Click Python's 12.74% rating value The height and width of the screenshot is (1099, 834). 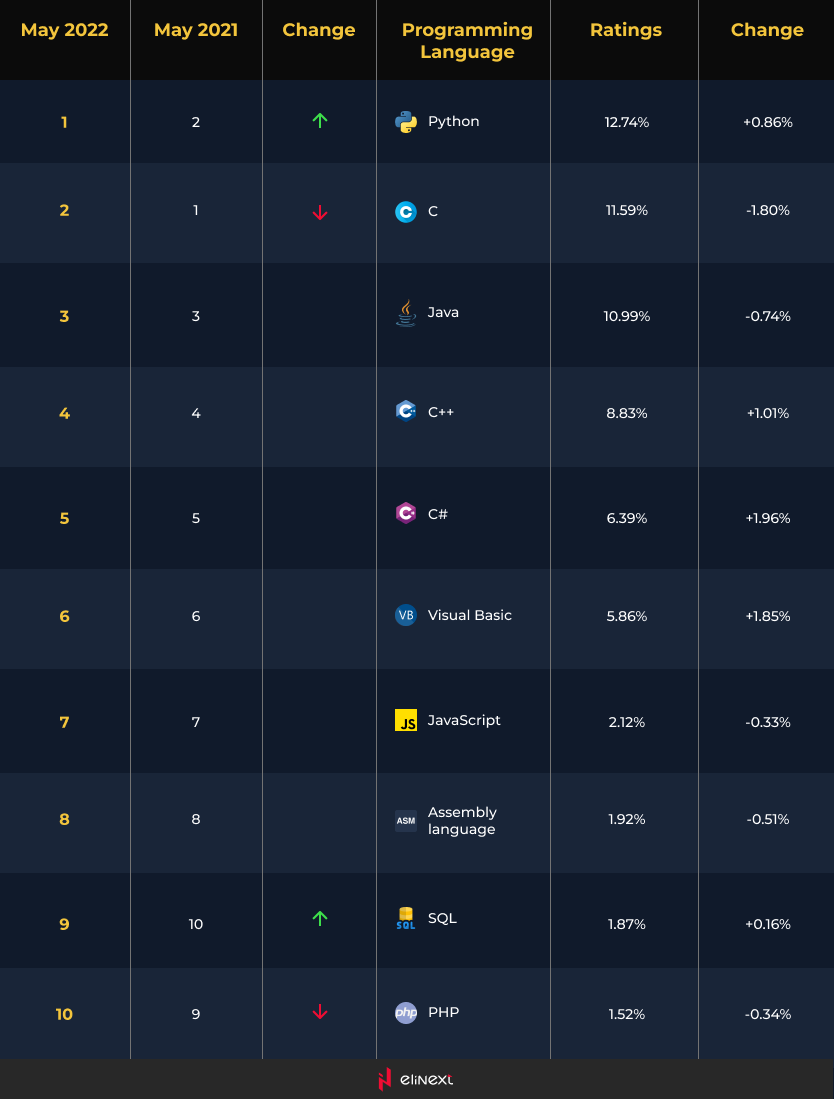[x=627, y=122]
